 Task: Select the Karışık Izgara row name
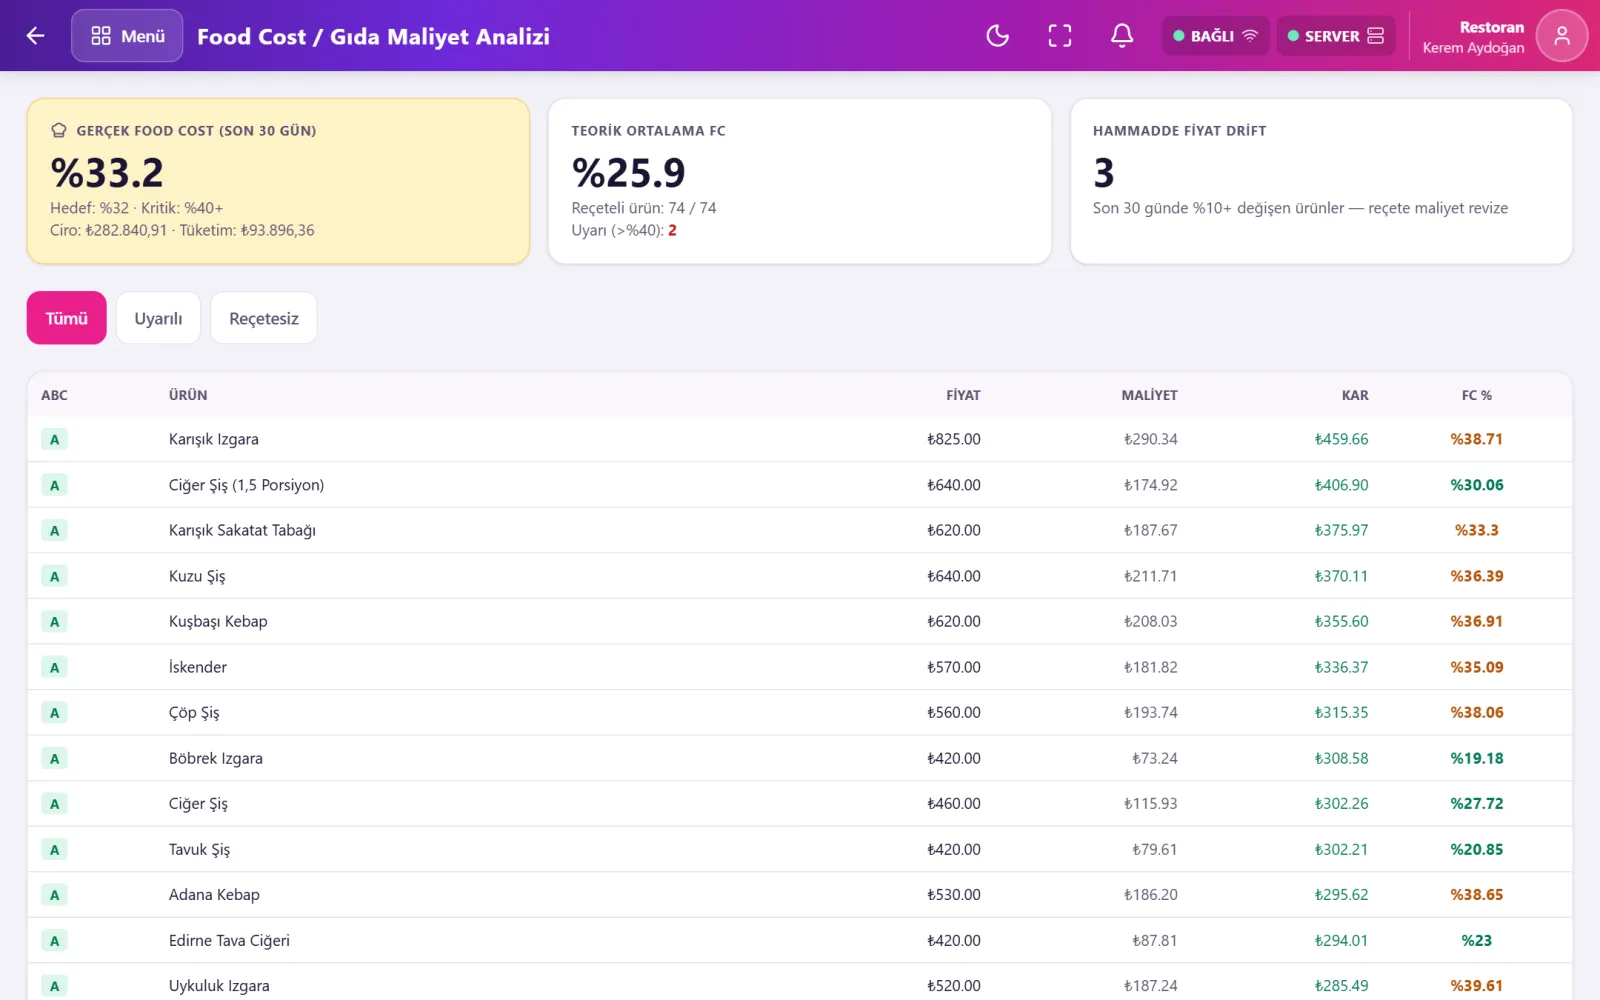(213, 439)
